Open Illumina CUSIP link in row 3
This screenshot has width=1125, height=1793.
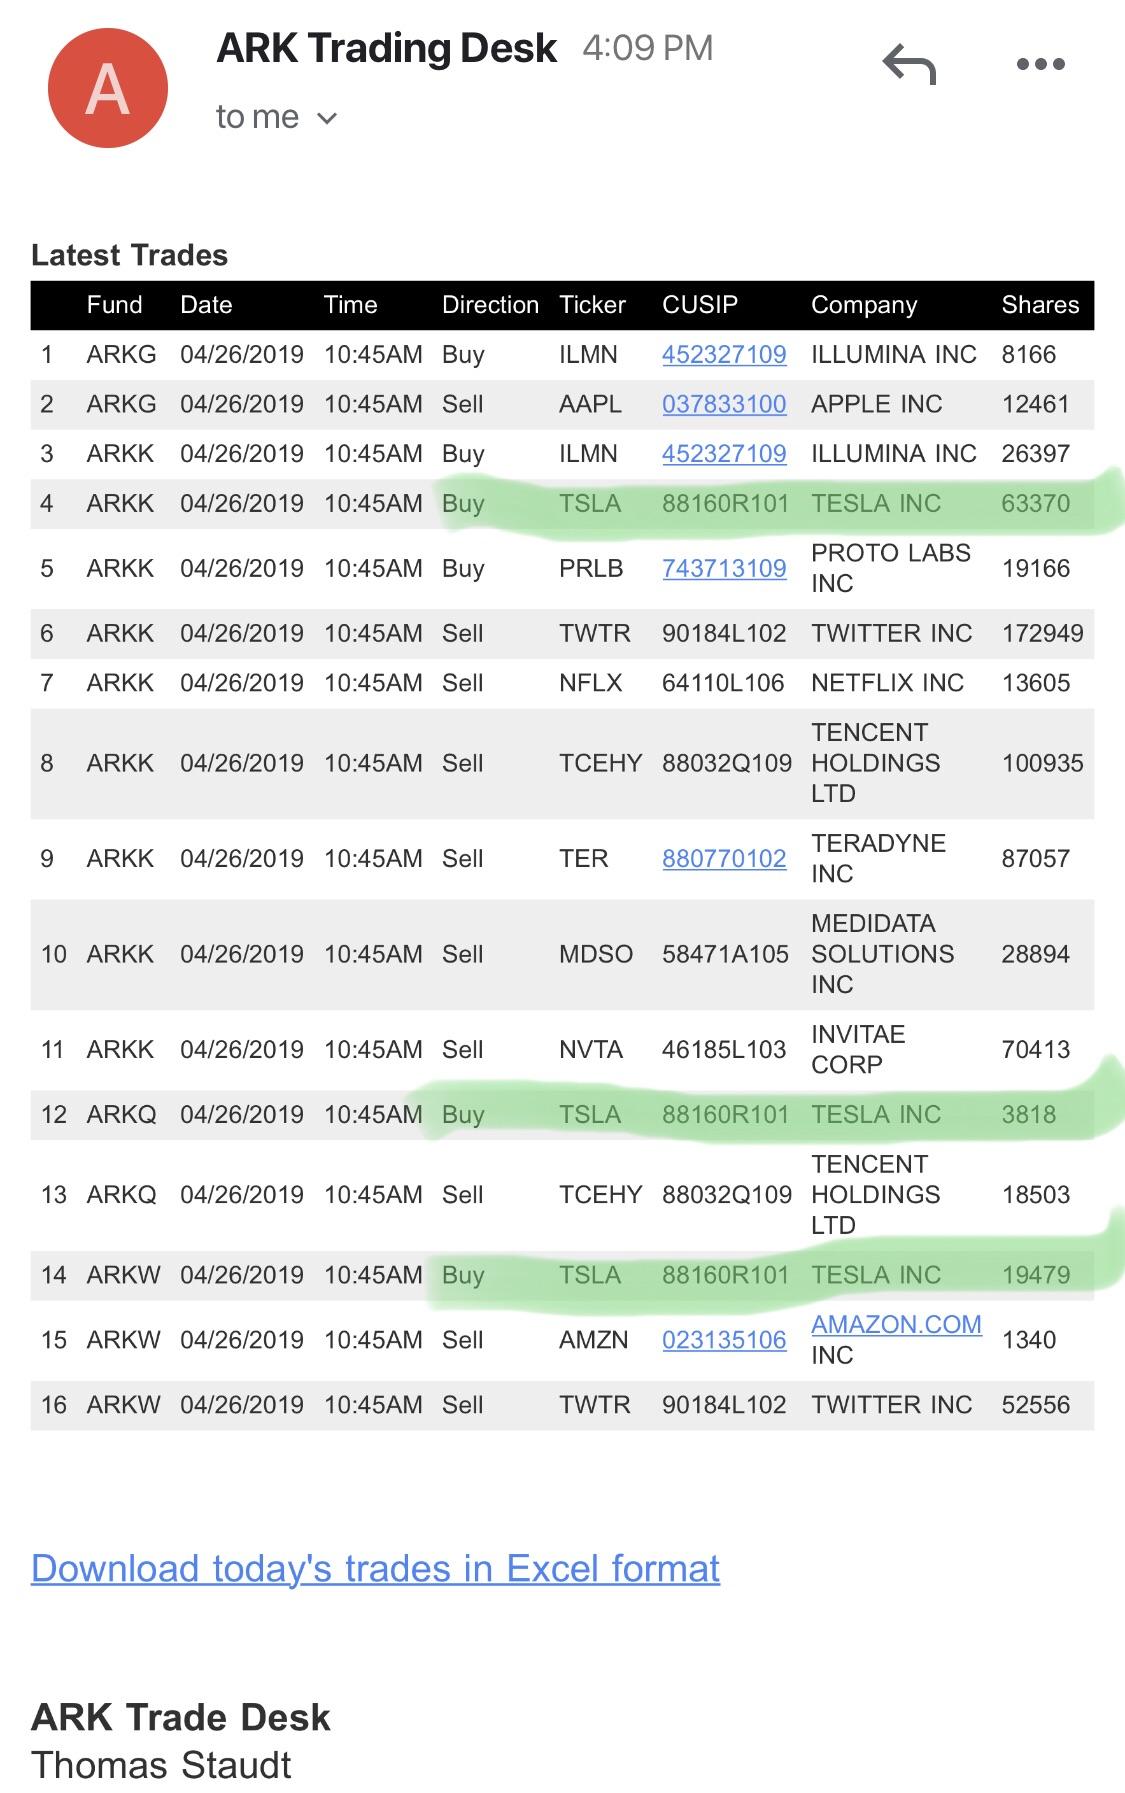724,453
